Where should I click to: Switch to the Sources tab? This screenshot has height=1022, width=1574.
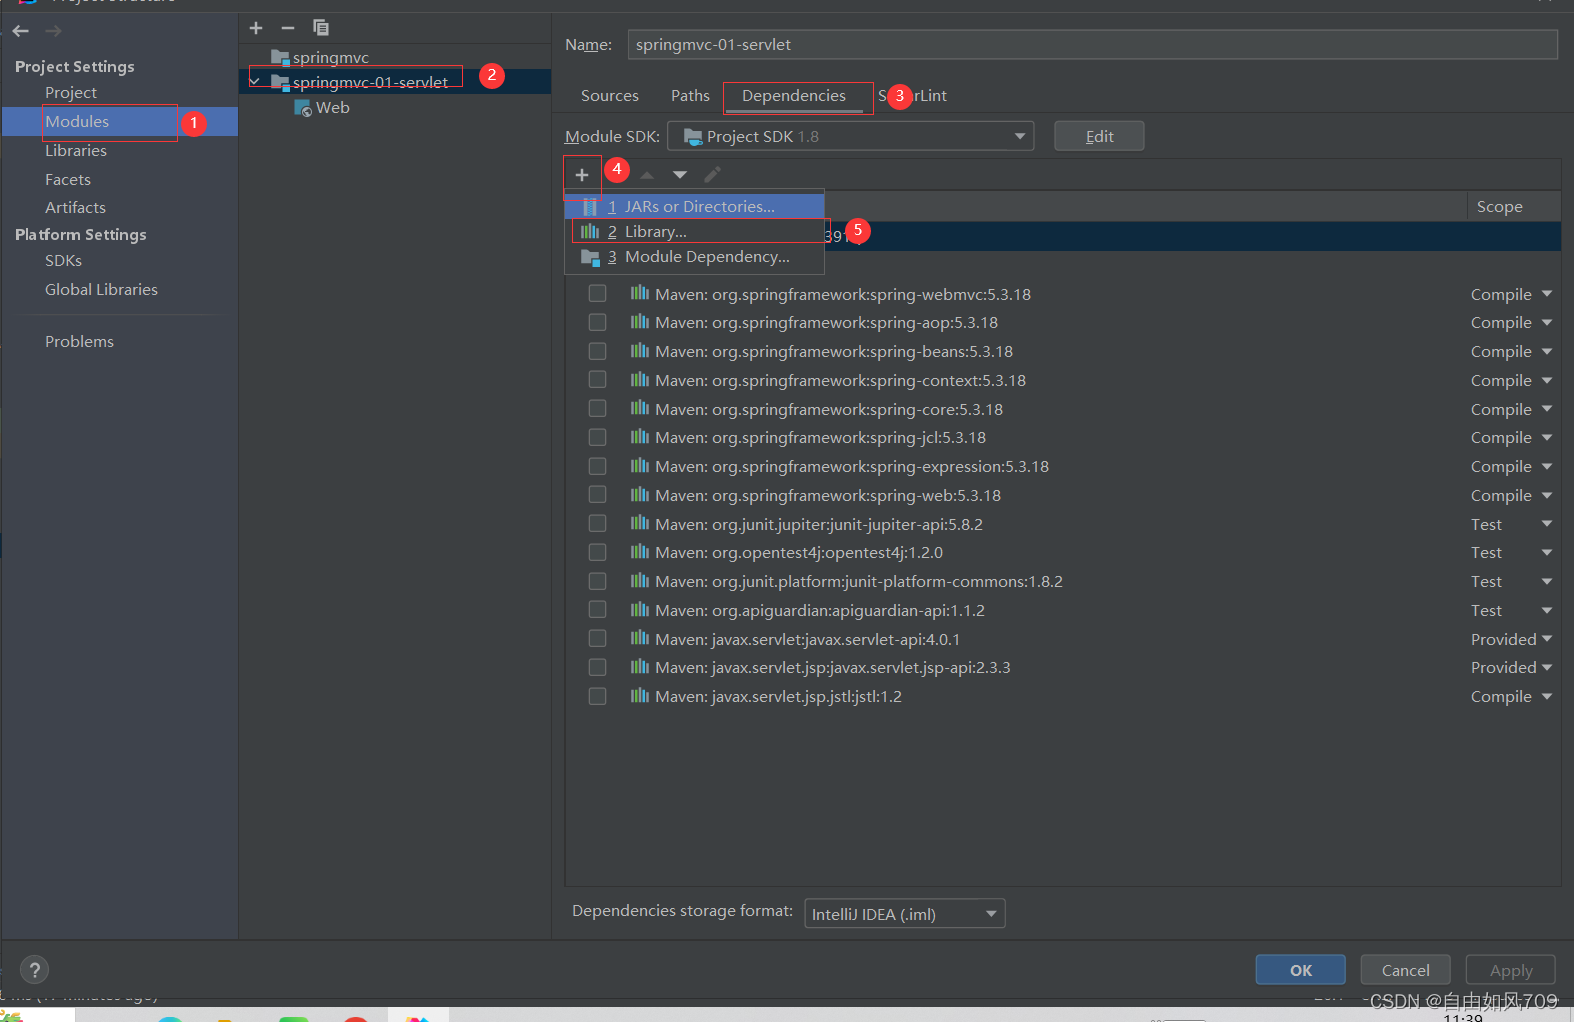[609, 96]
